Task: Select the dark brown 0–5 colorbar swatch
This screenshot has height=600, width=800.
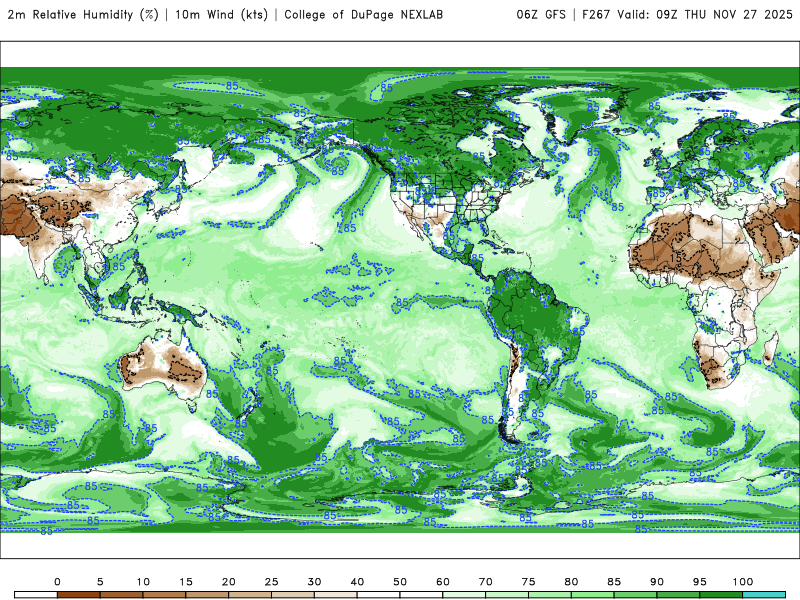Action: click(x=79, y=595)
